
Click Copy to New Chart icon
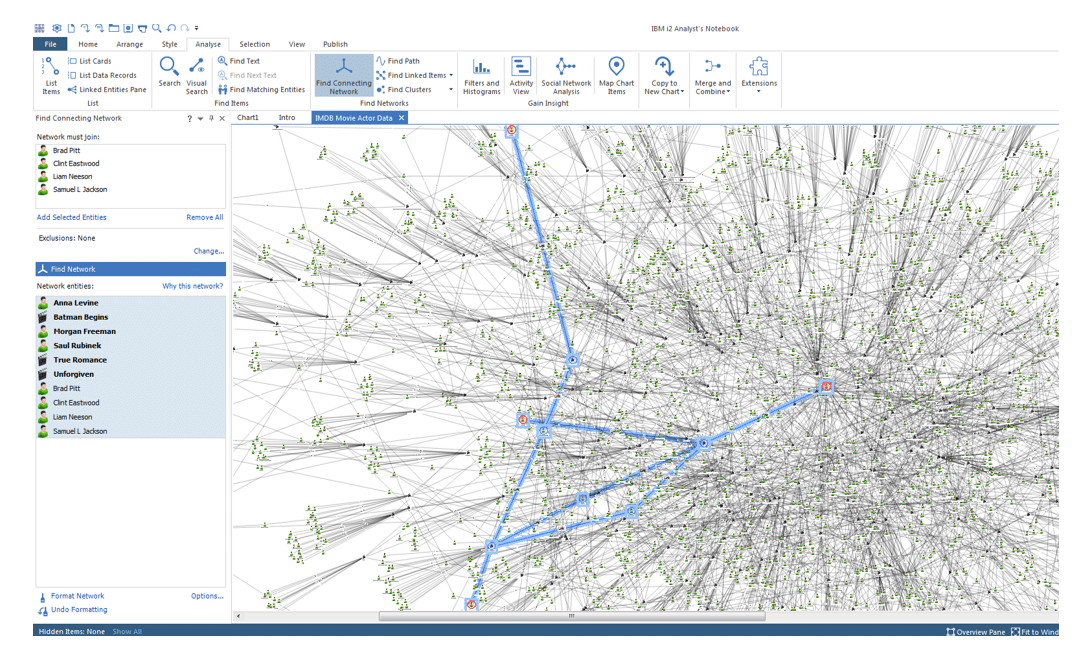tap(663, 67)
